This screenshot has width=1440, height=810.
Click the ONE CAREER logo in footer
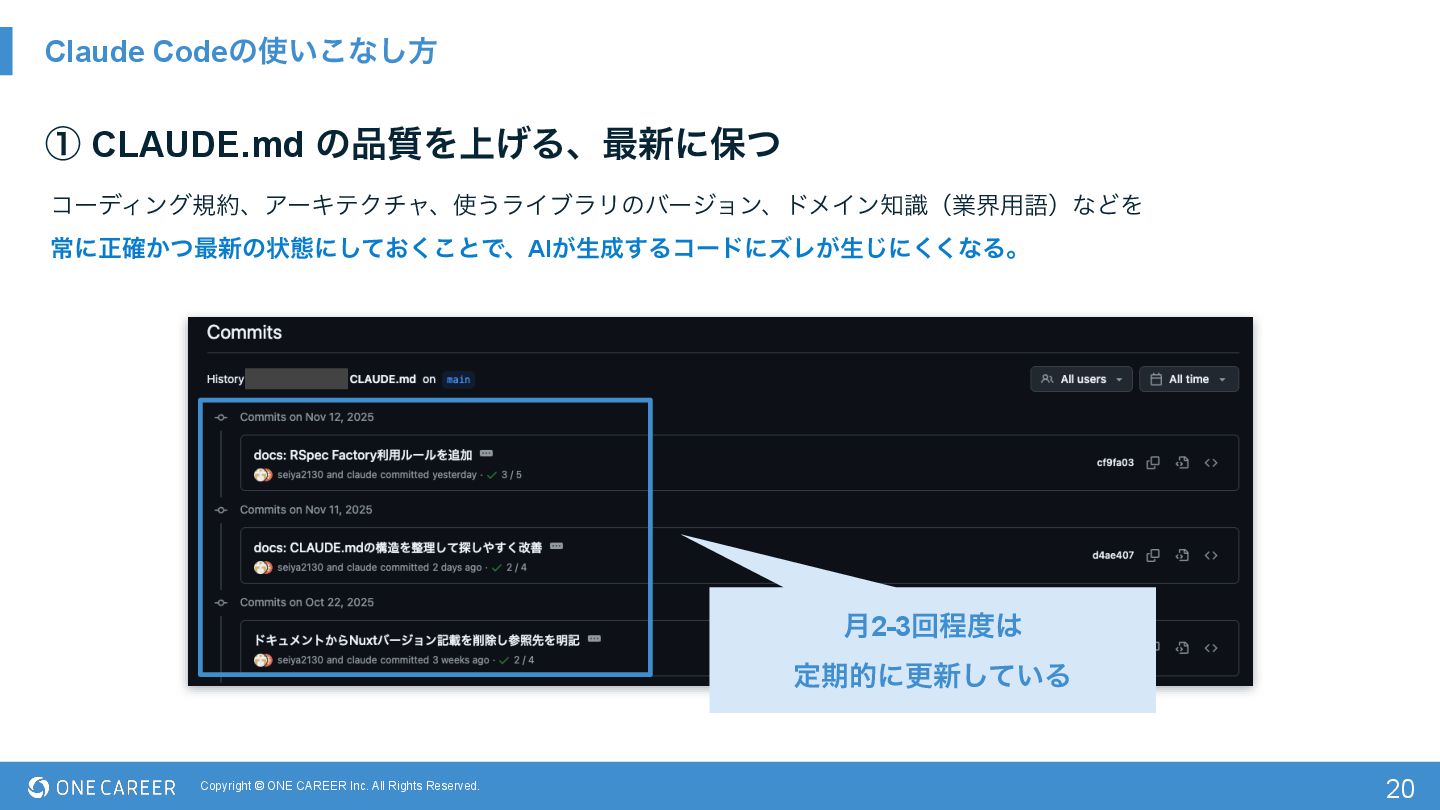pos(102,787)
